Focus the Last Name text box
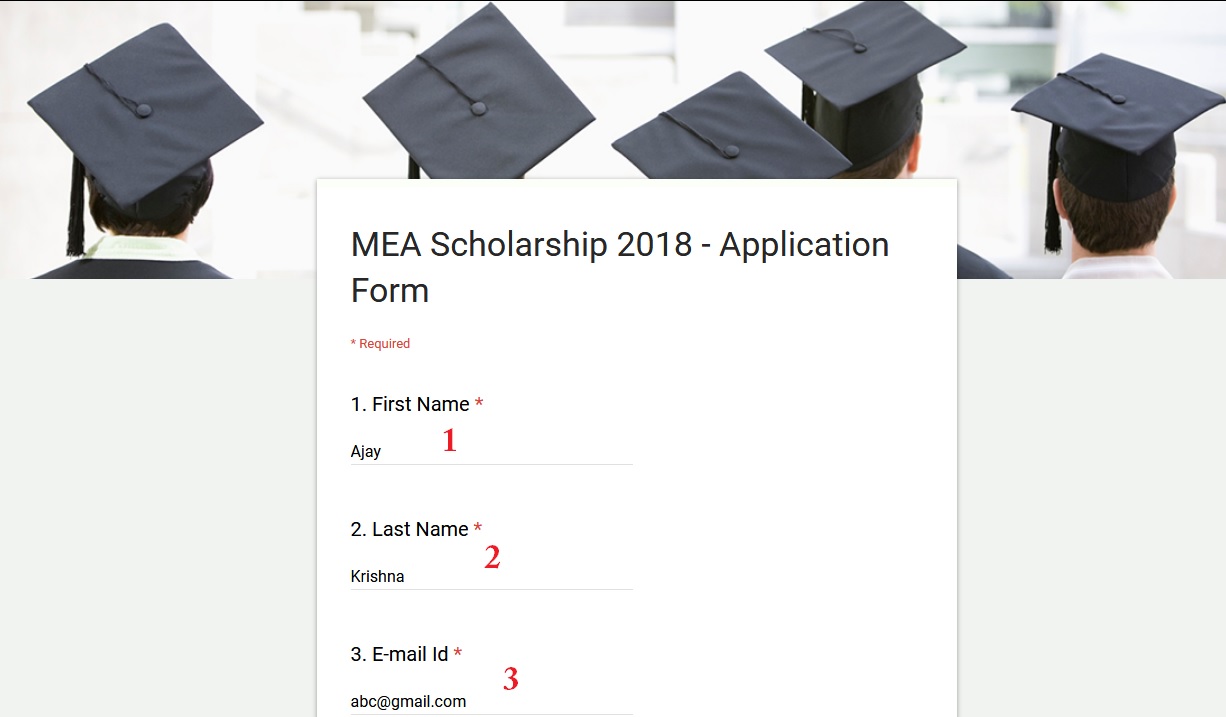 click(x=490, y=576)
